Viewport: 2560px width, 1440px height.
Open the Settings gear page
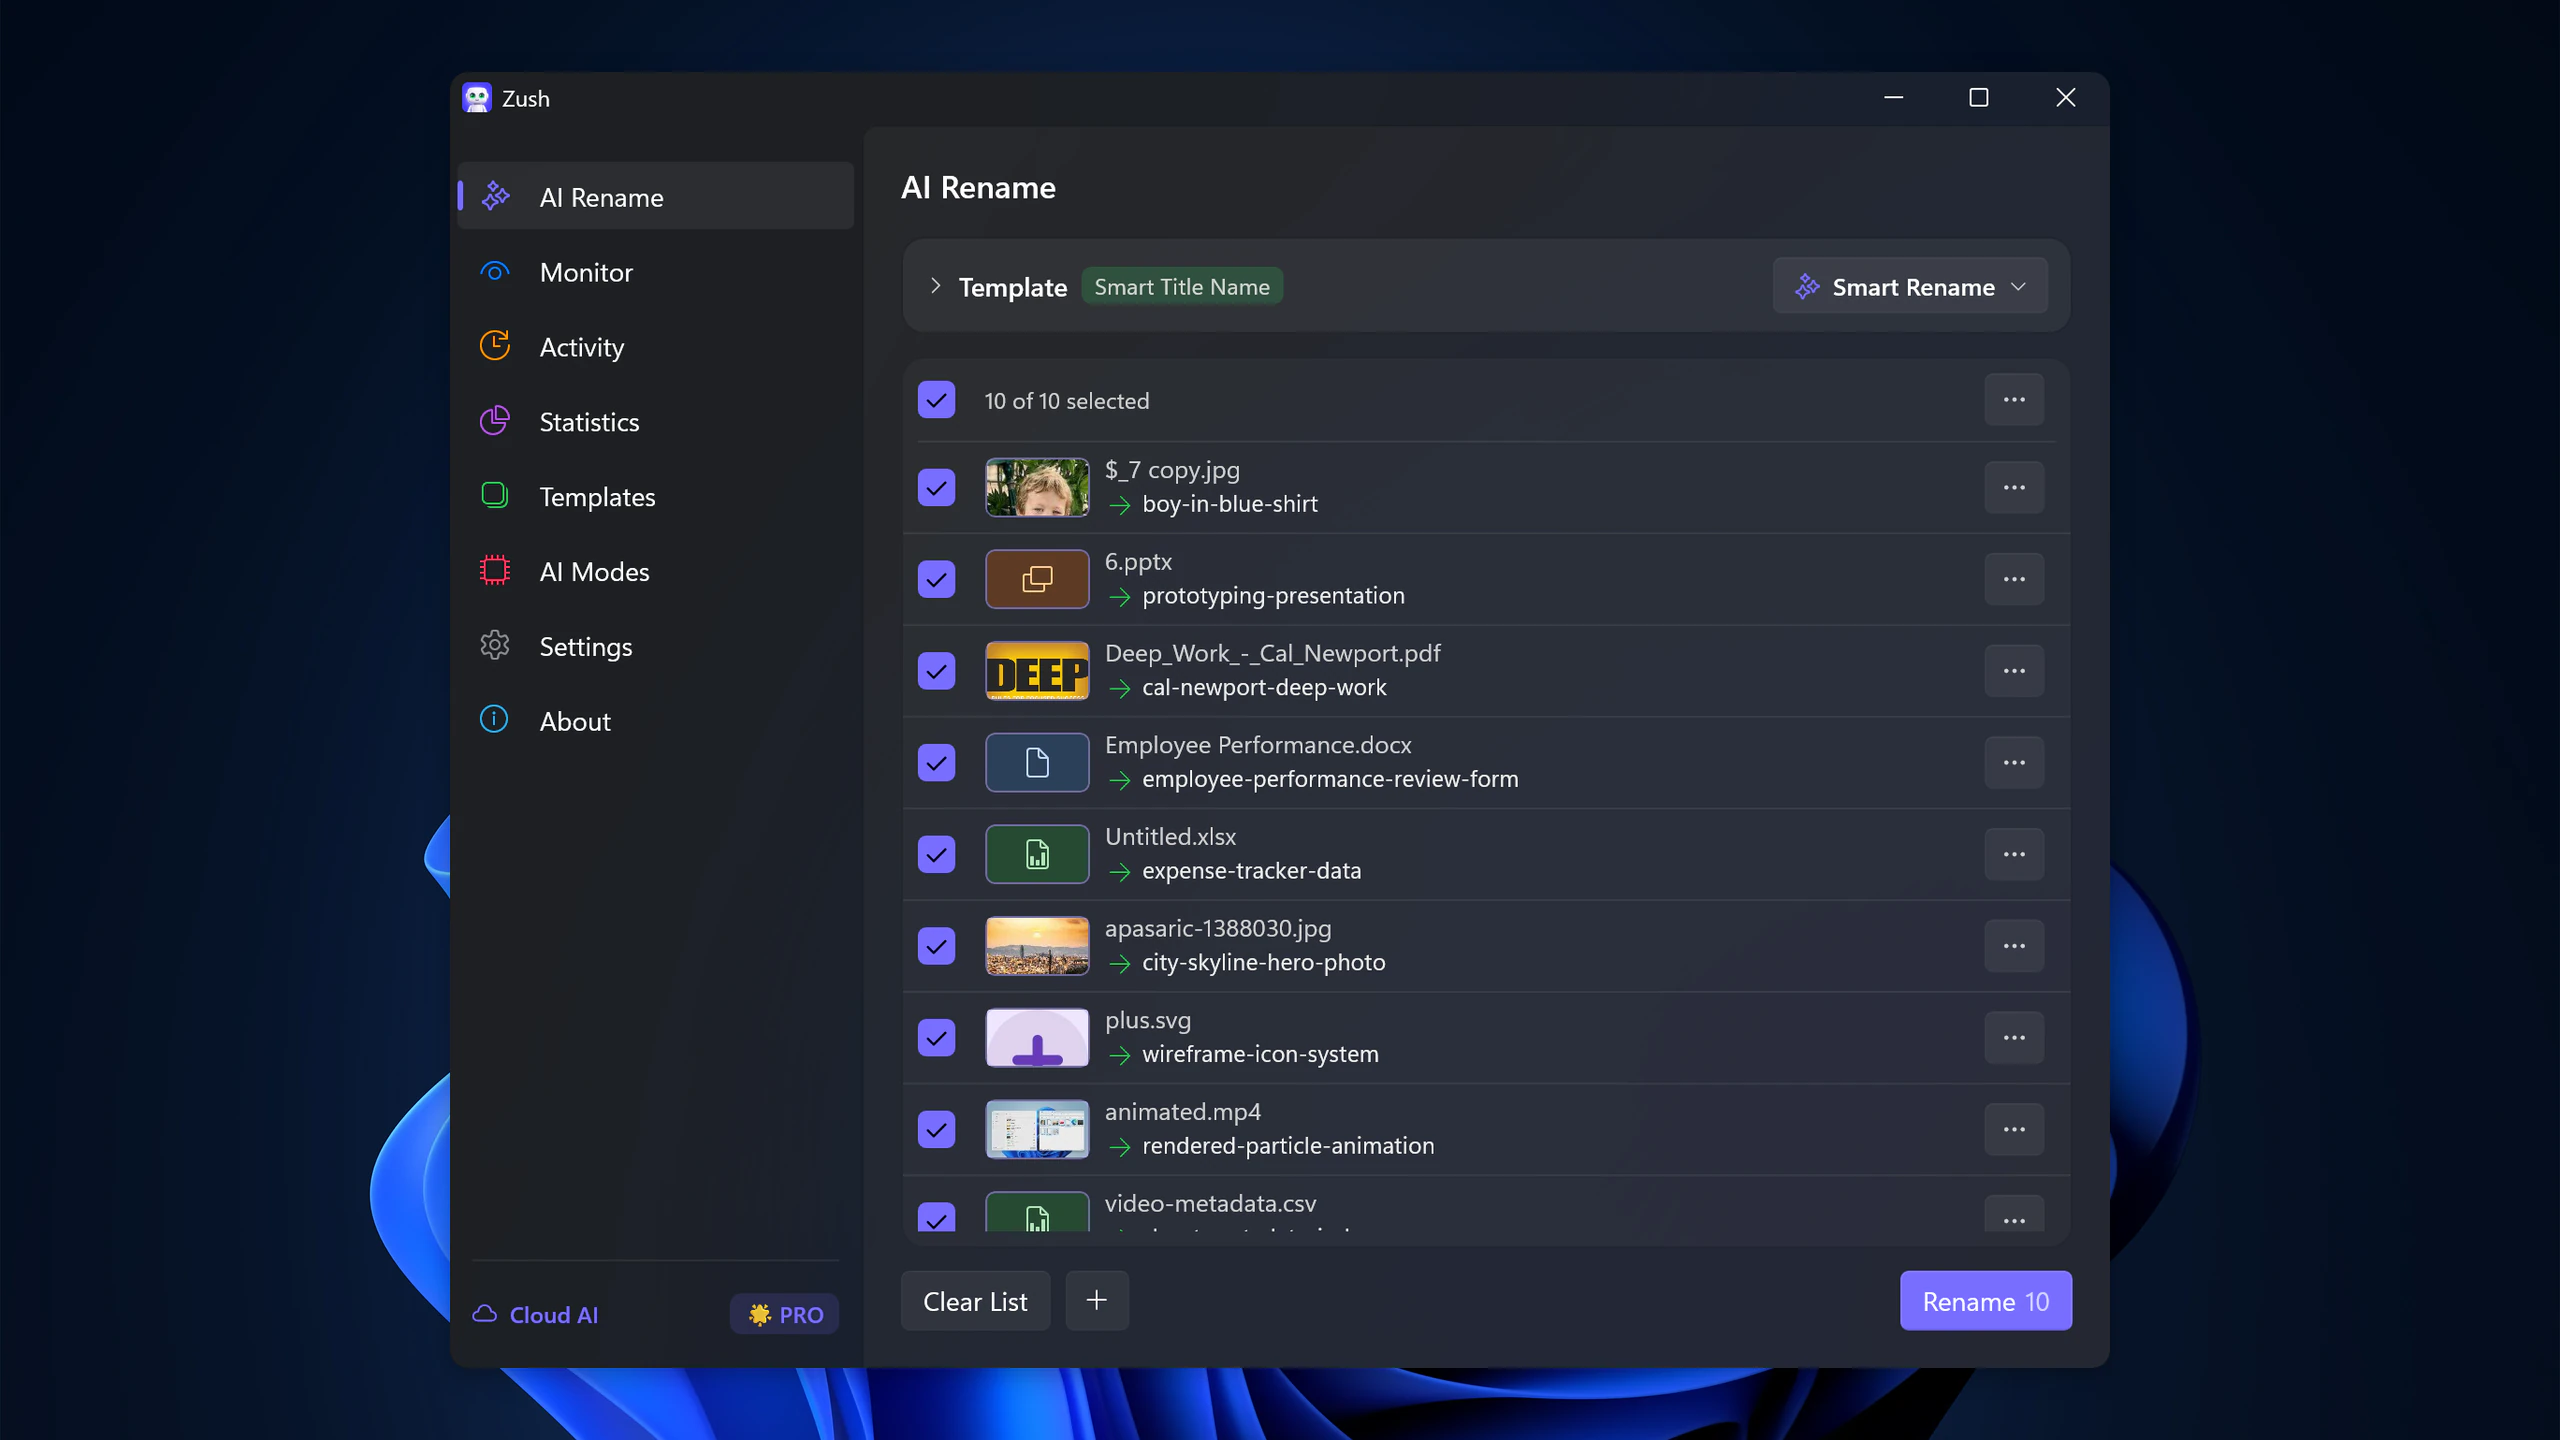point(655,647)
